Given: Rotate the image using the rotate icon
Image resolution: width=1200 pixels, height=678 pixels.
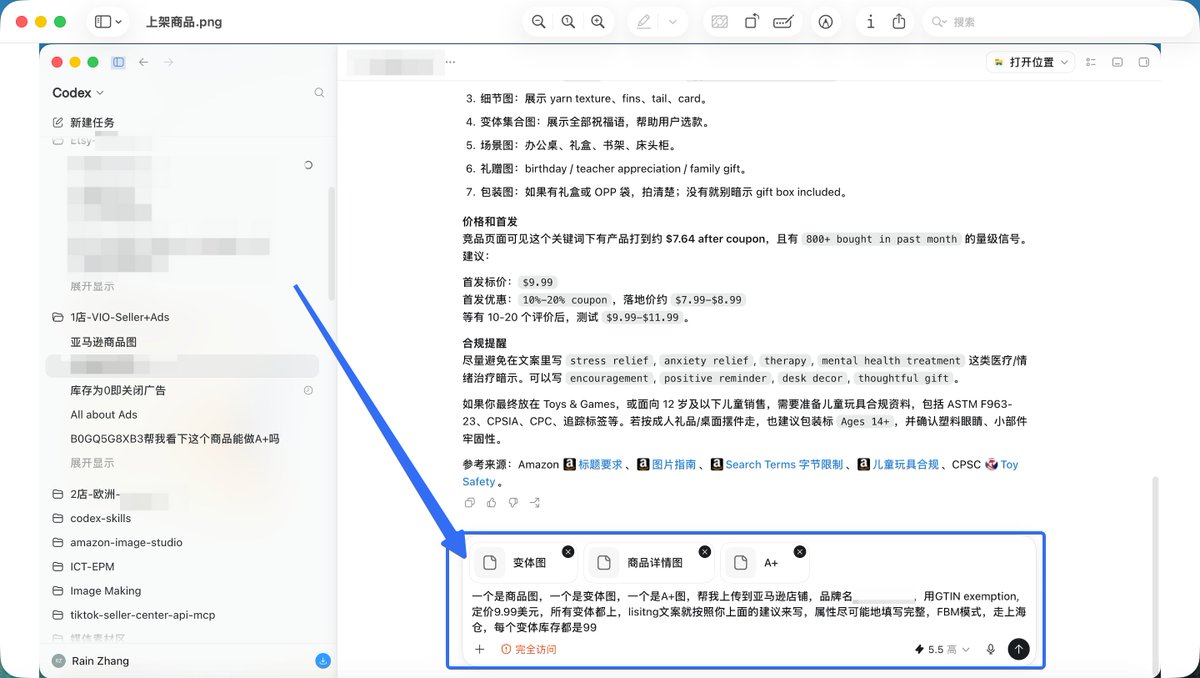Looking at the screenshot, I should point(751,21).
